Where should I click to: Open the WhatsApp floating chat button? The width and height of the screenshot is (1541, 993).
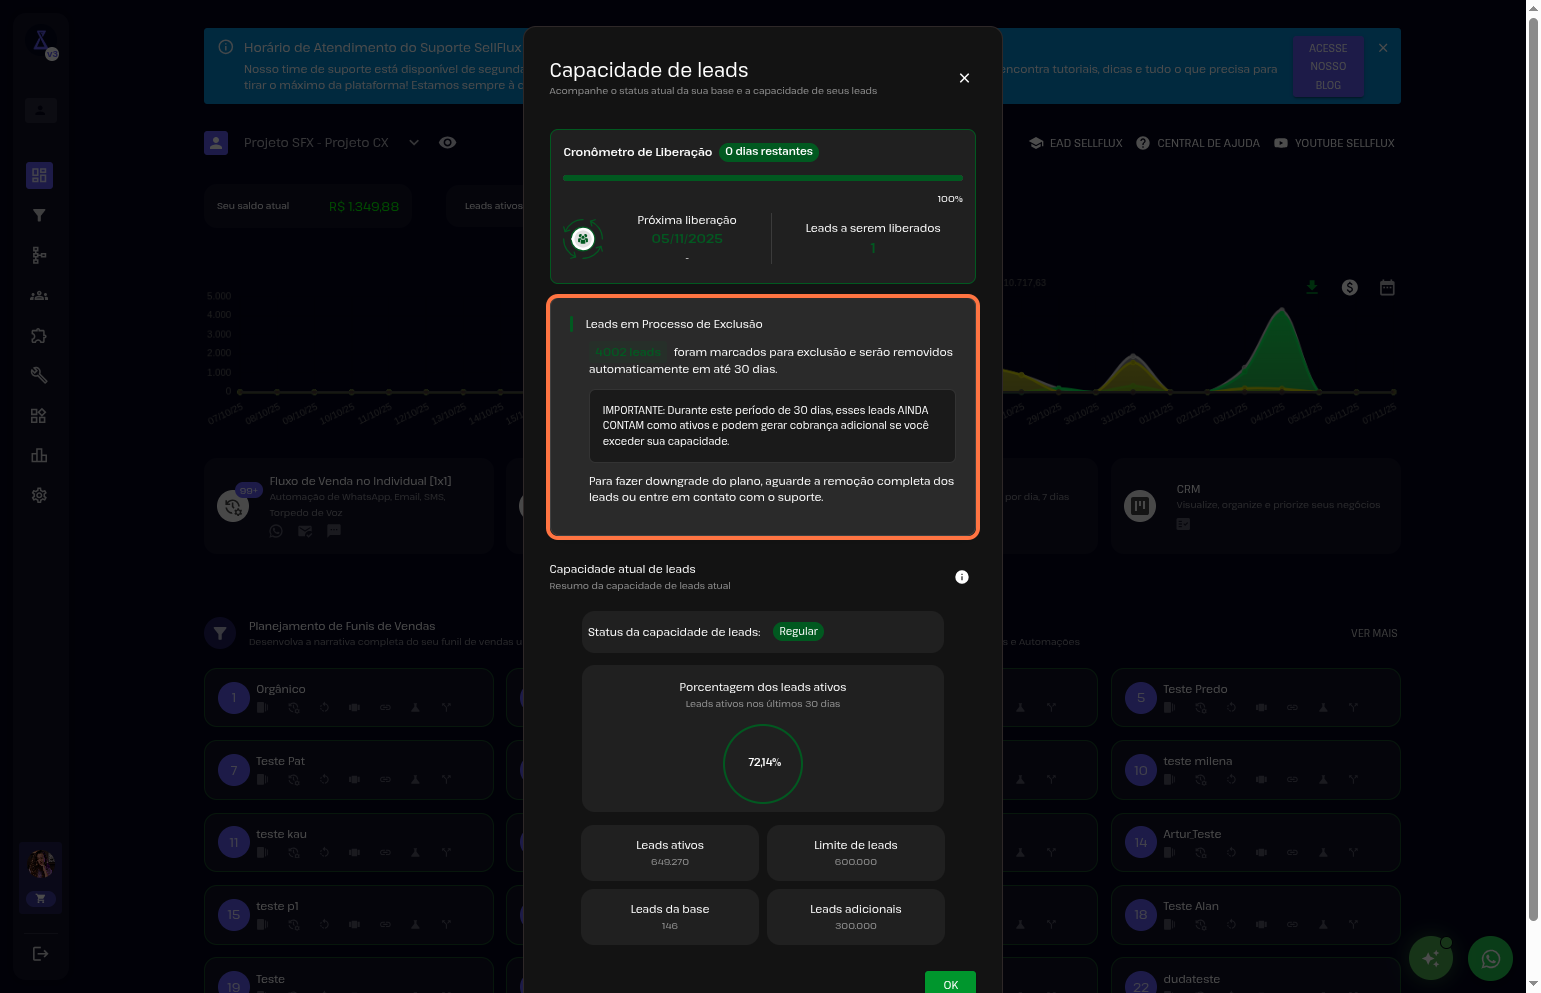pos(1490,959)
